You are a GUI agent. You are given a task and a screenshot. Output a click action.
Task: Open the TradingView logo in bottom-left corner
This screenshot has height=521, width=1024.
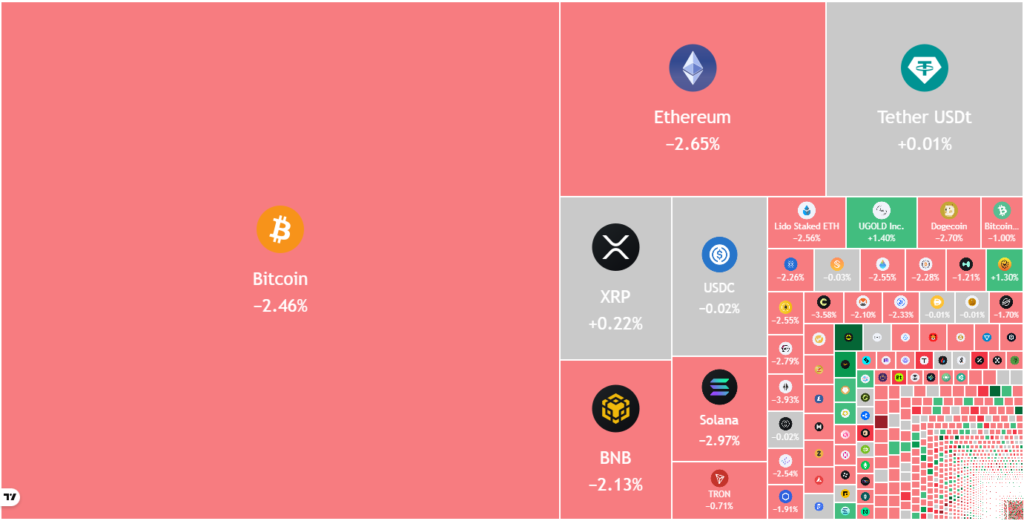(x=11, y=497)
